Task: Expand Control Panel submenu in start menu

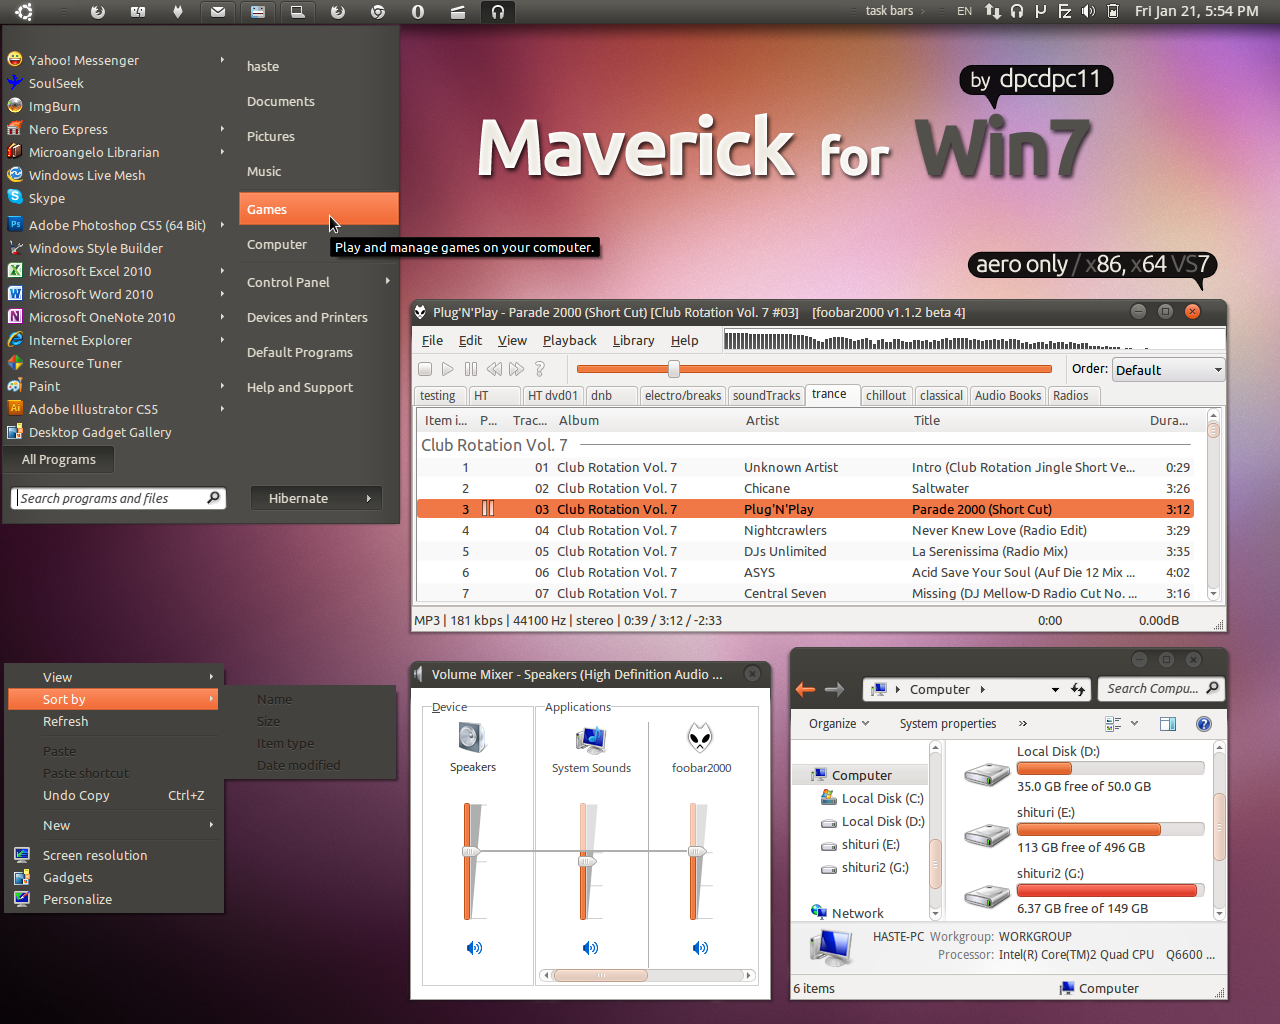Action: coord(387,282)
